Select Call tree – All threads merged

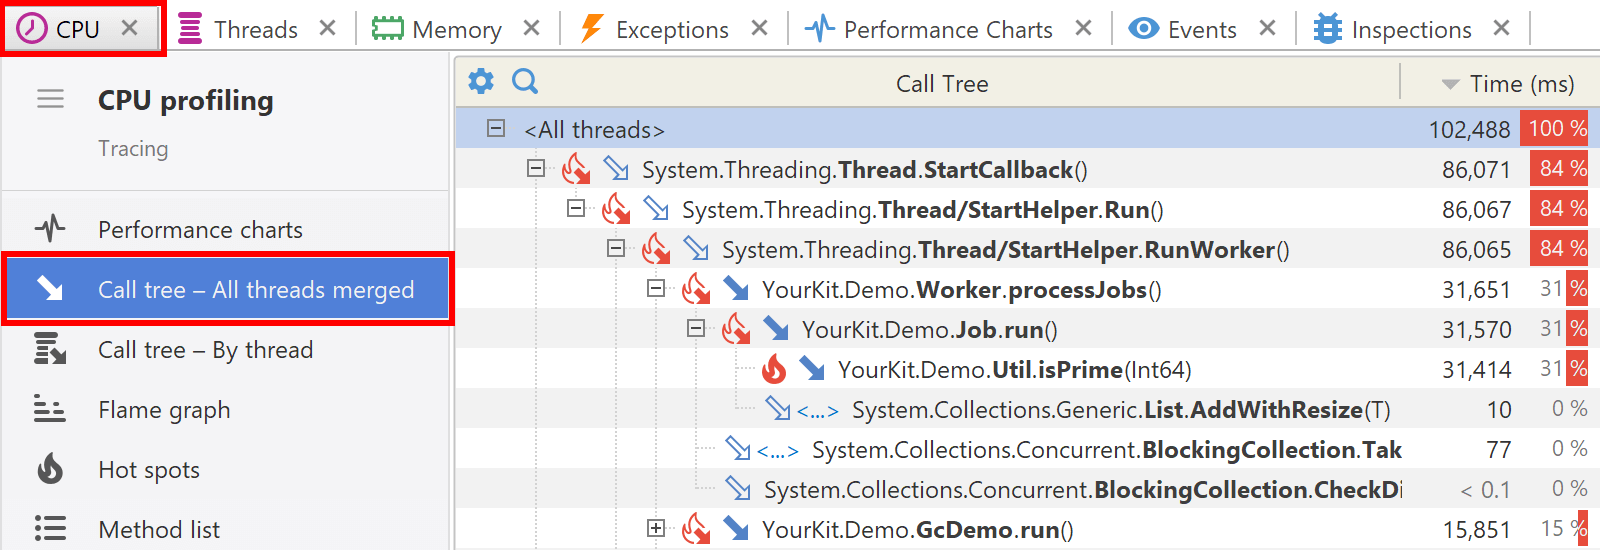[x=228, y=290]
